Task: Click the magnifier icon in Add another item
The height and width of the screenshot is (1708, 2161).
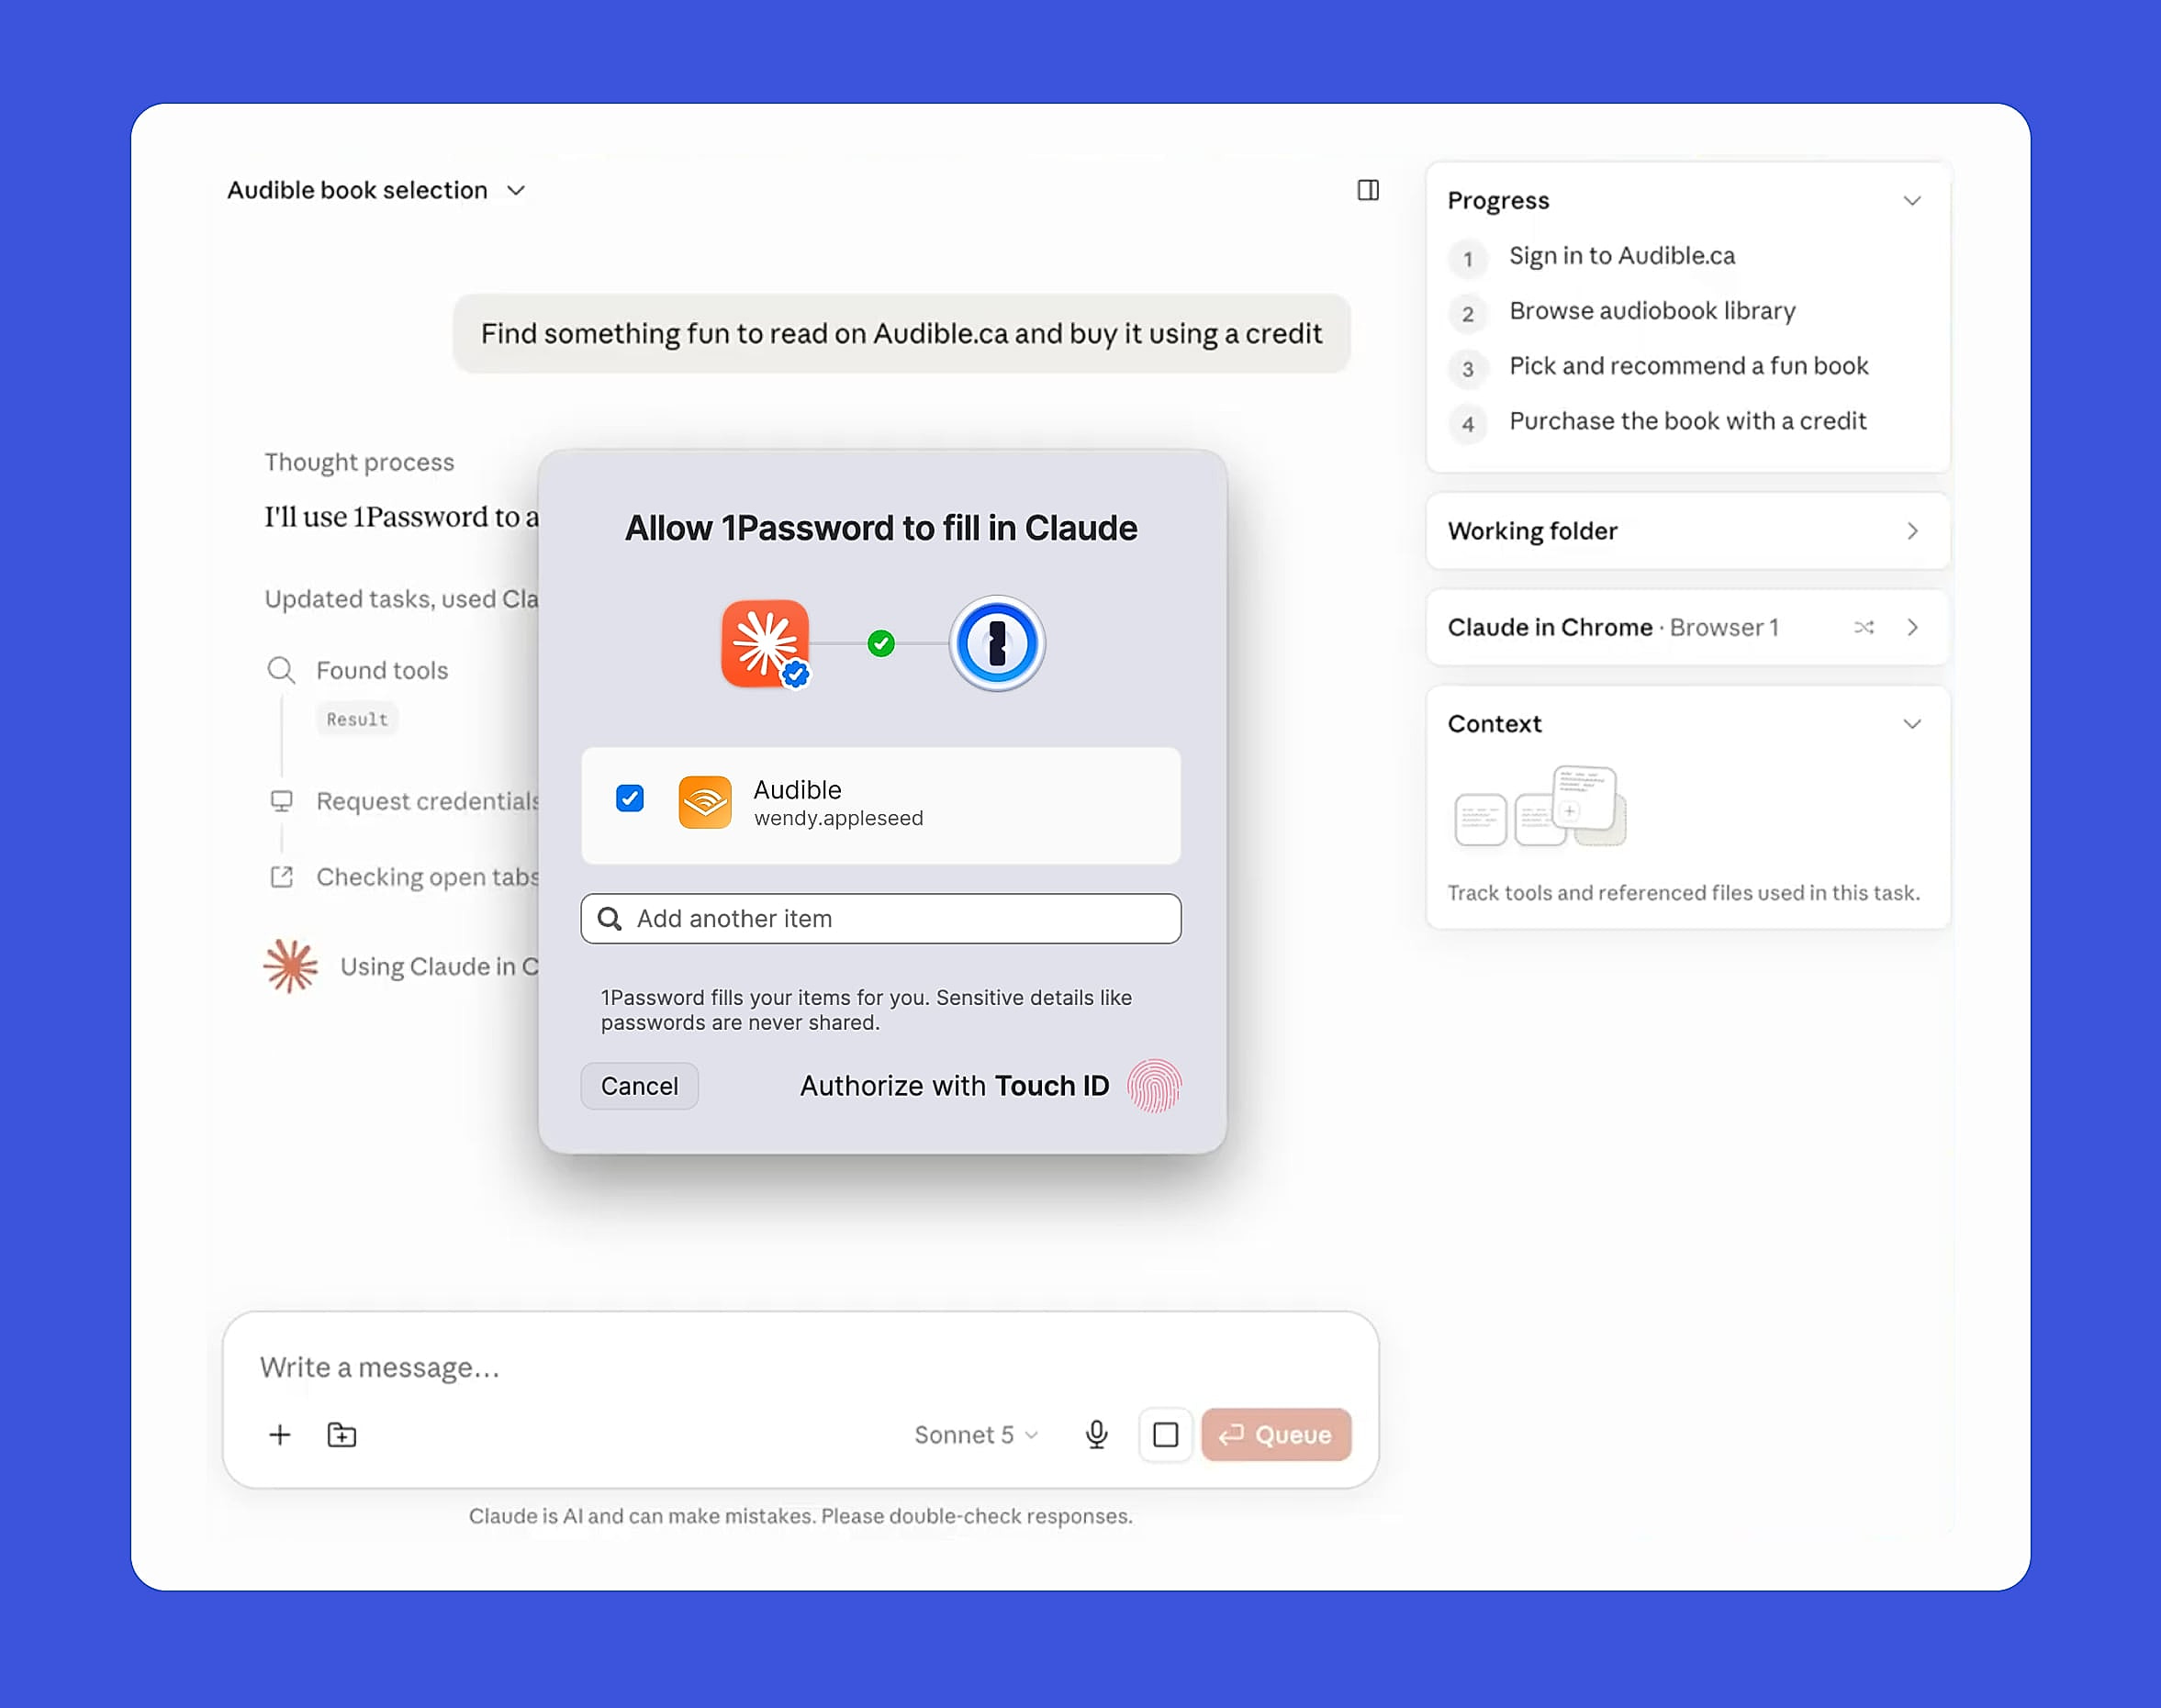Action: coord(609,918)
